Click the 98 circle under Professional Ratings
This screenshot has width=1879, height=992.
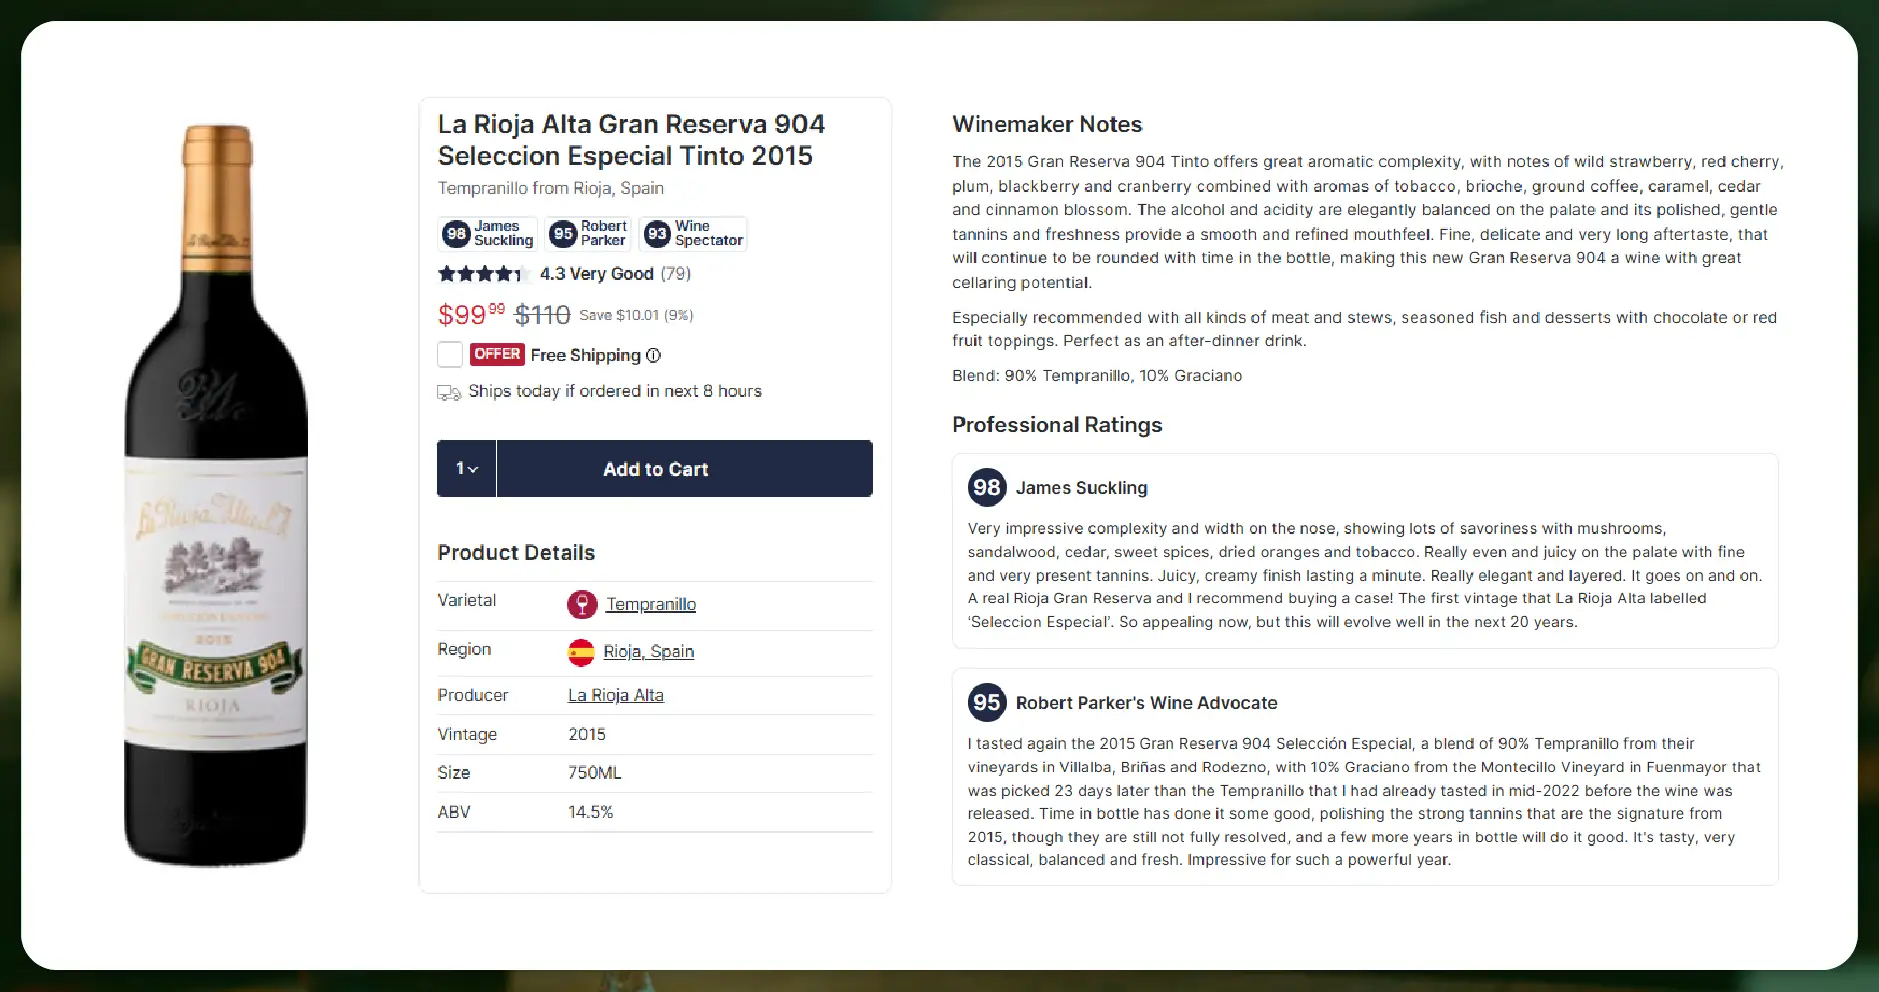pyautogui.click(x=987, y=488)
